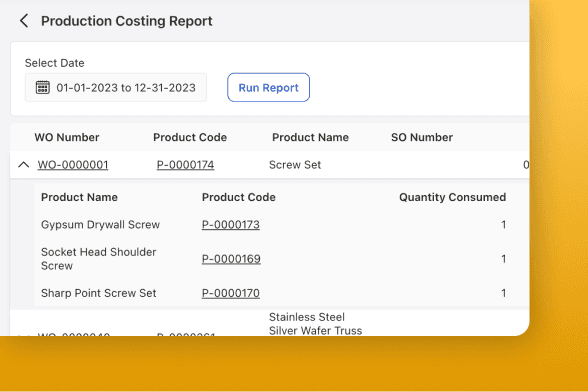The height and width of the screenshot is (392, 588).
Task: Open product code P-0000174 link
Action: pos(185,165)
